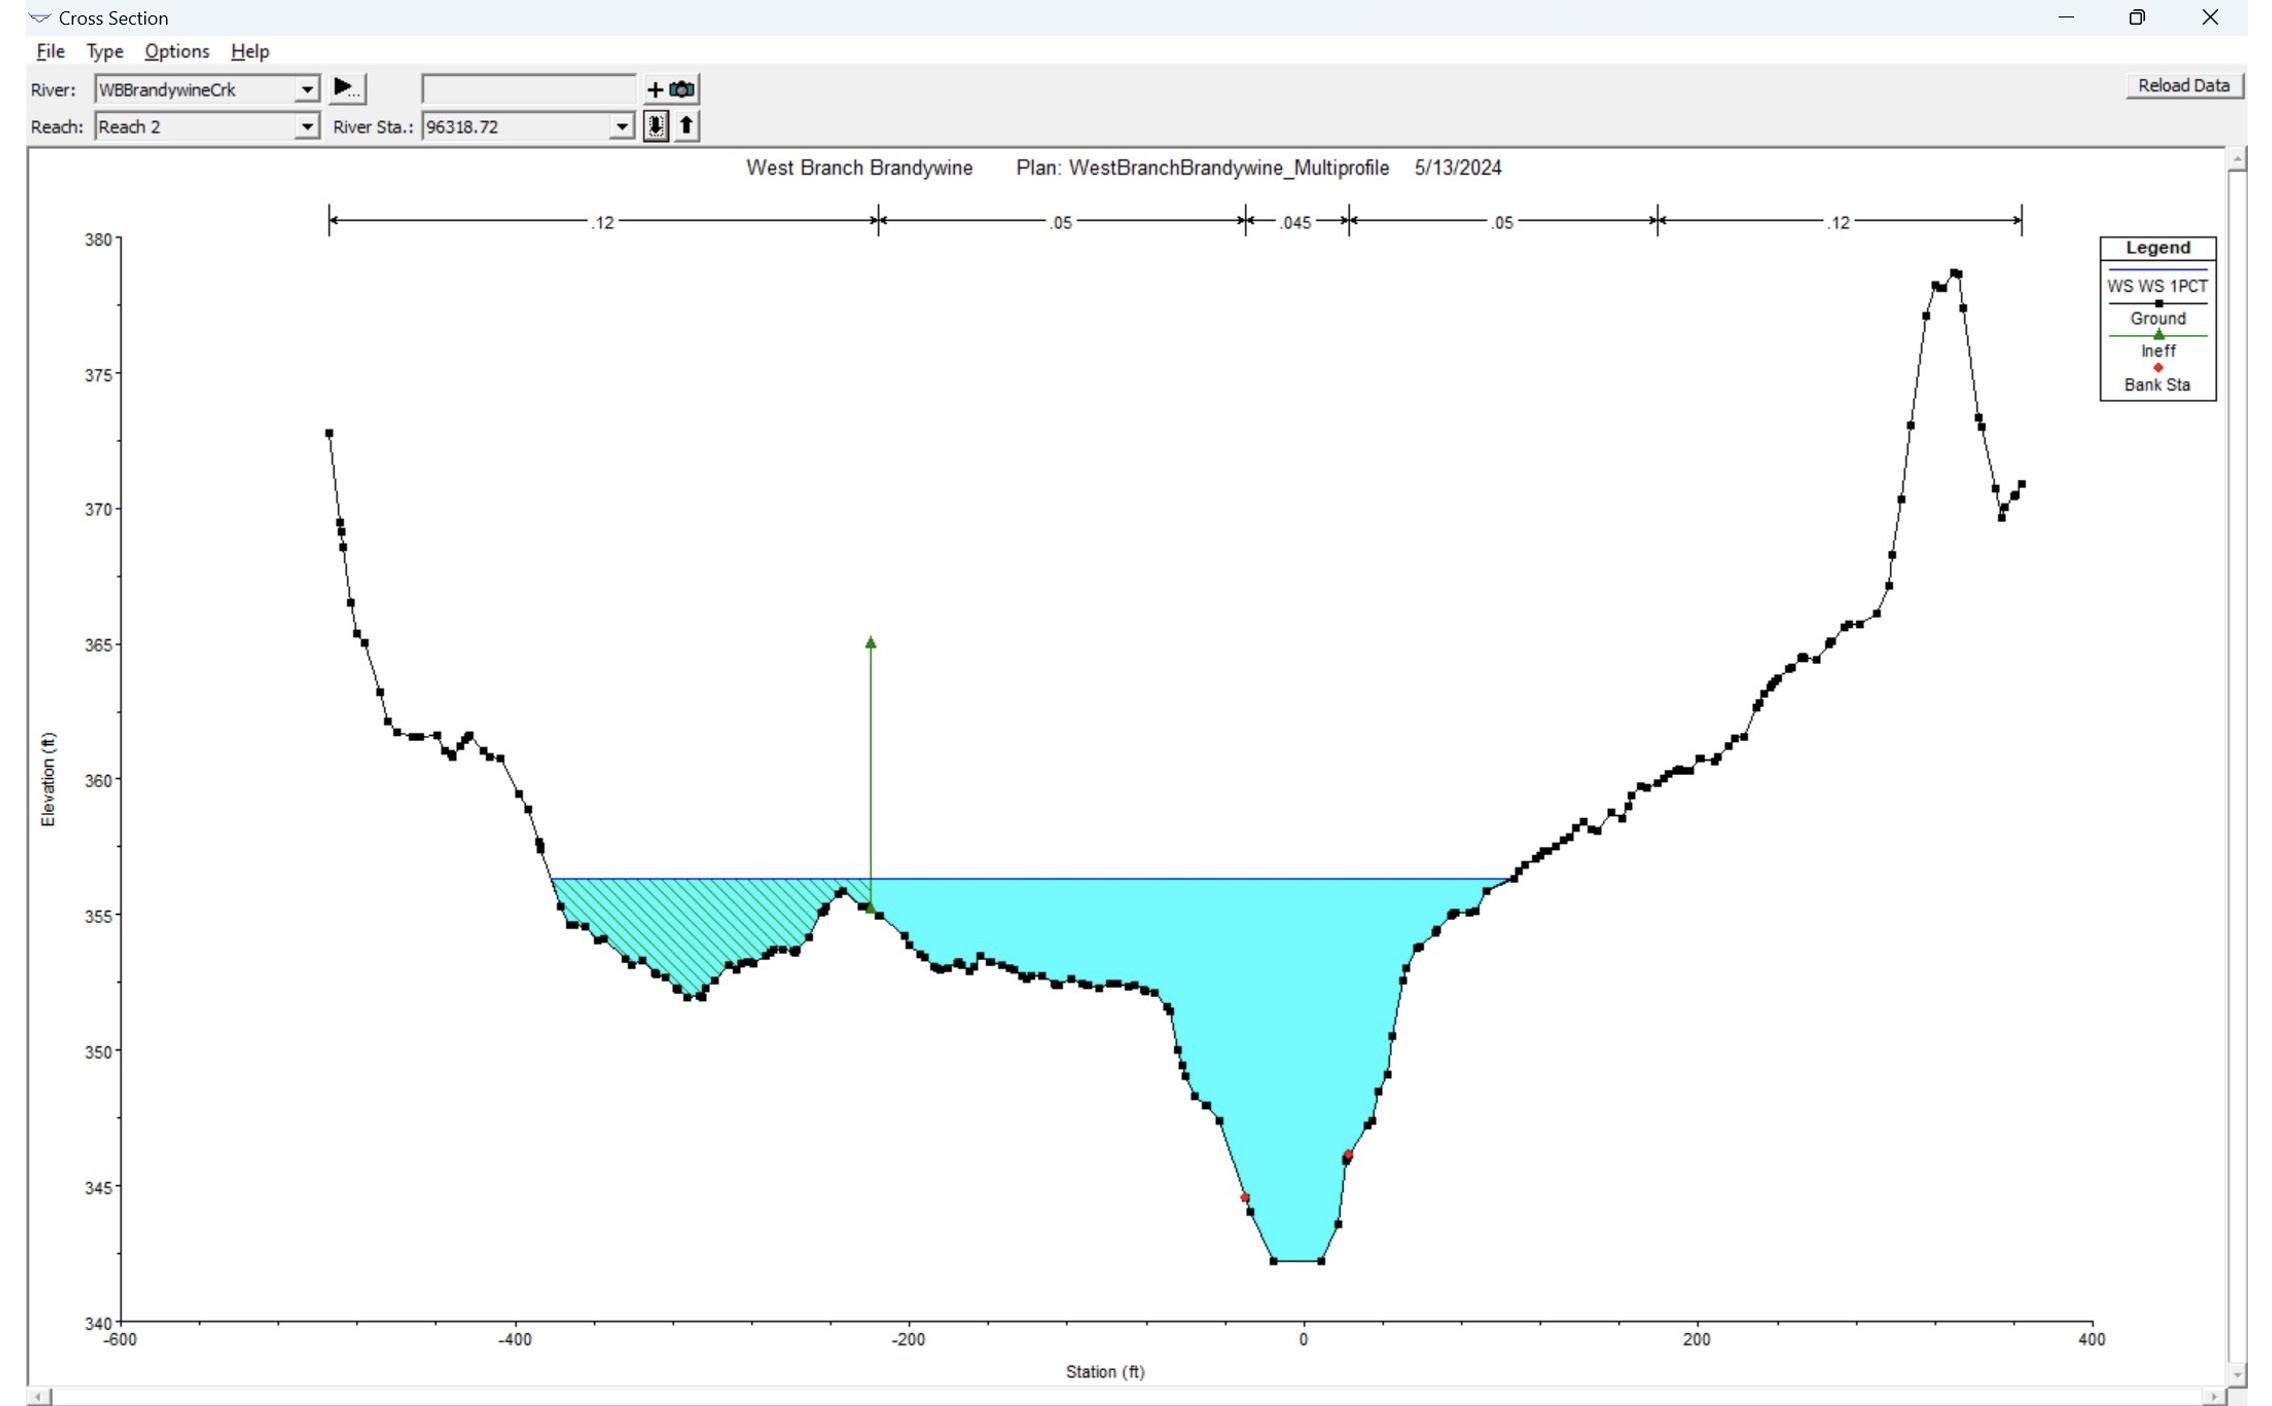This screenshot has height=1406, width=2272.
Task: Click the Legend box on the plot
Action: 2157,318
